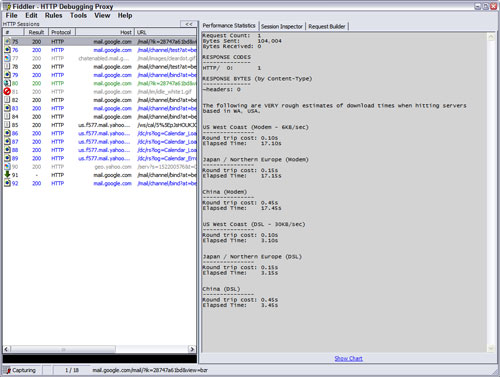
Task: Open the Rules menu
Action: coord(53,15)
